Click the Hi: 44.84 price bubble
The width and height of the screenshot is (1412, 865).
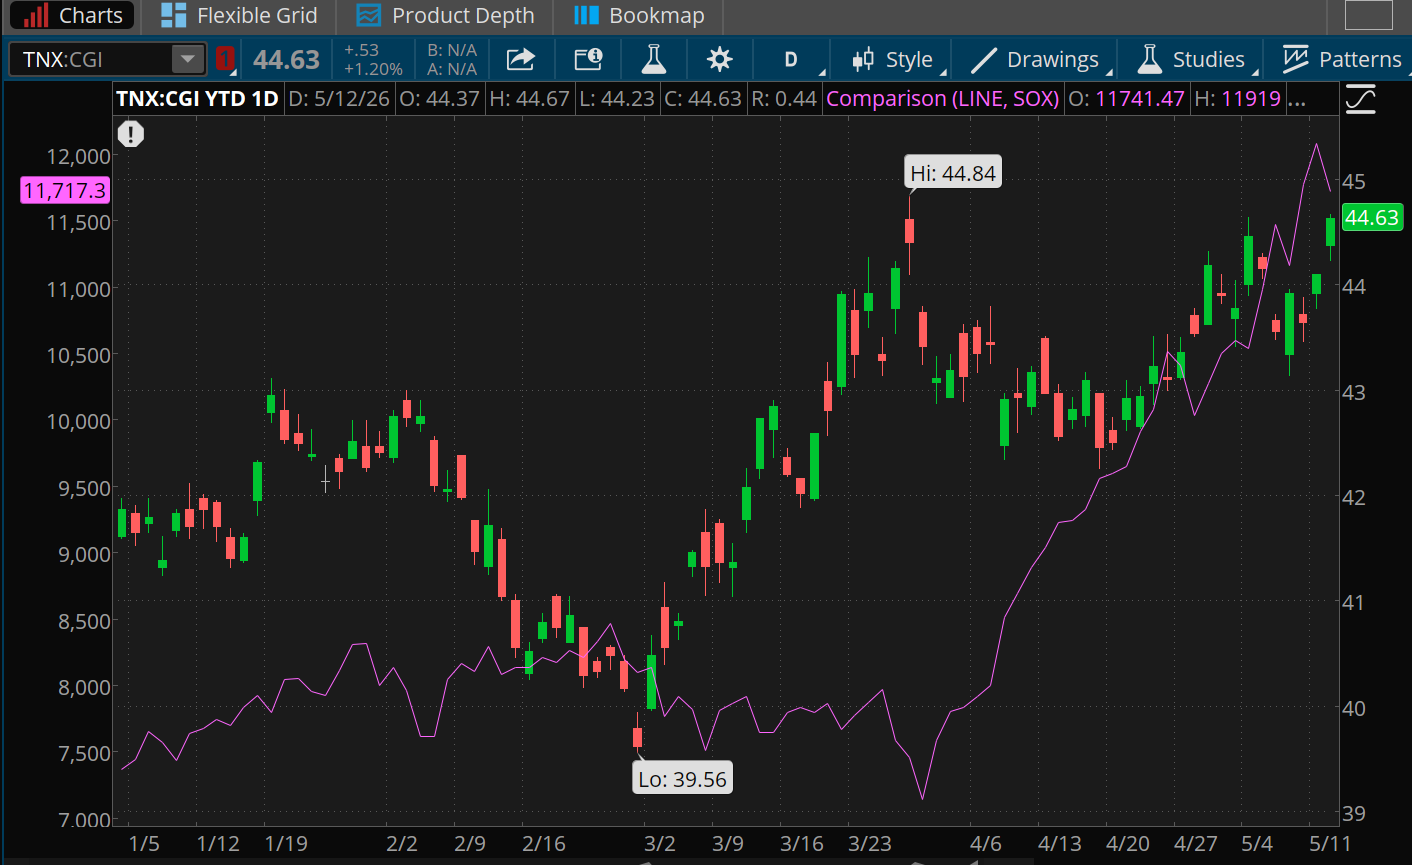pyautogui.click(x=953, y=173)
